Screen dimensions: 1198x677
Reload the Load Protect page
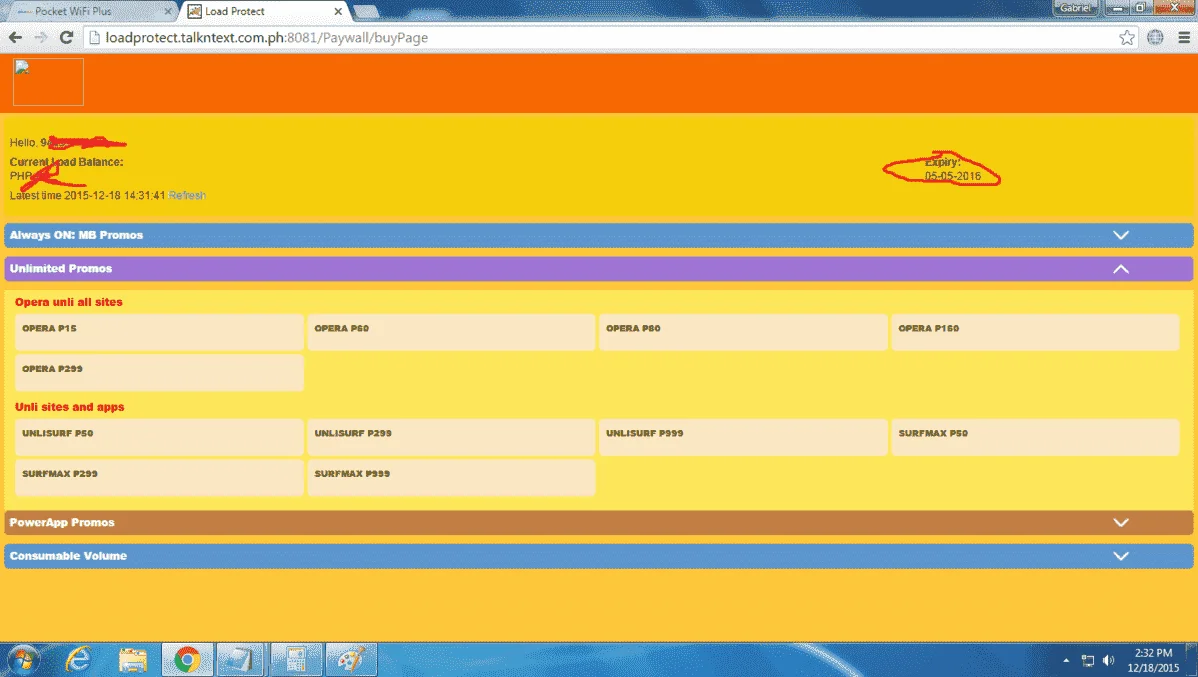tap(66, 37)
